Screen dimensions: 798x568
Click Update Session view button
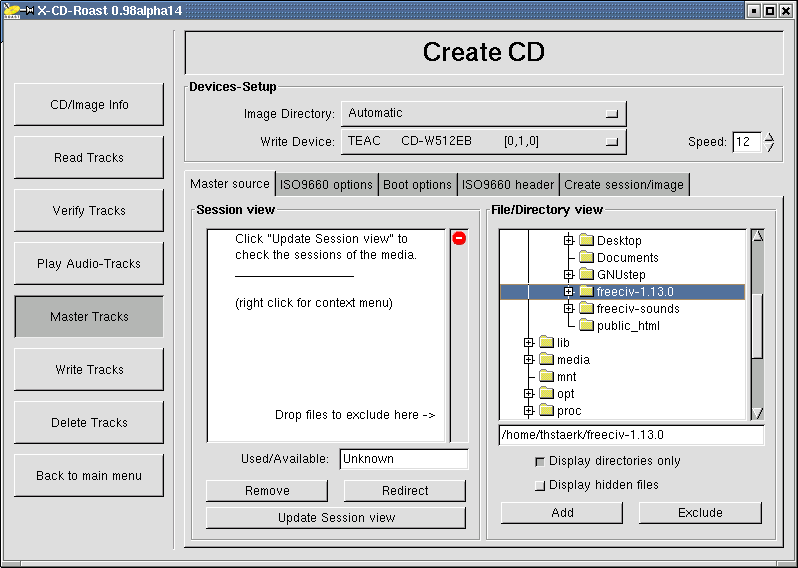[x=336, y=518]
